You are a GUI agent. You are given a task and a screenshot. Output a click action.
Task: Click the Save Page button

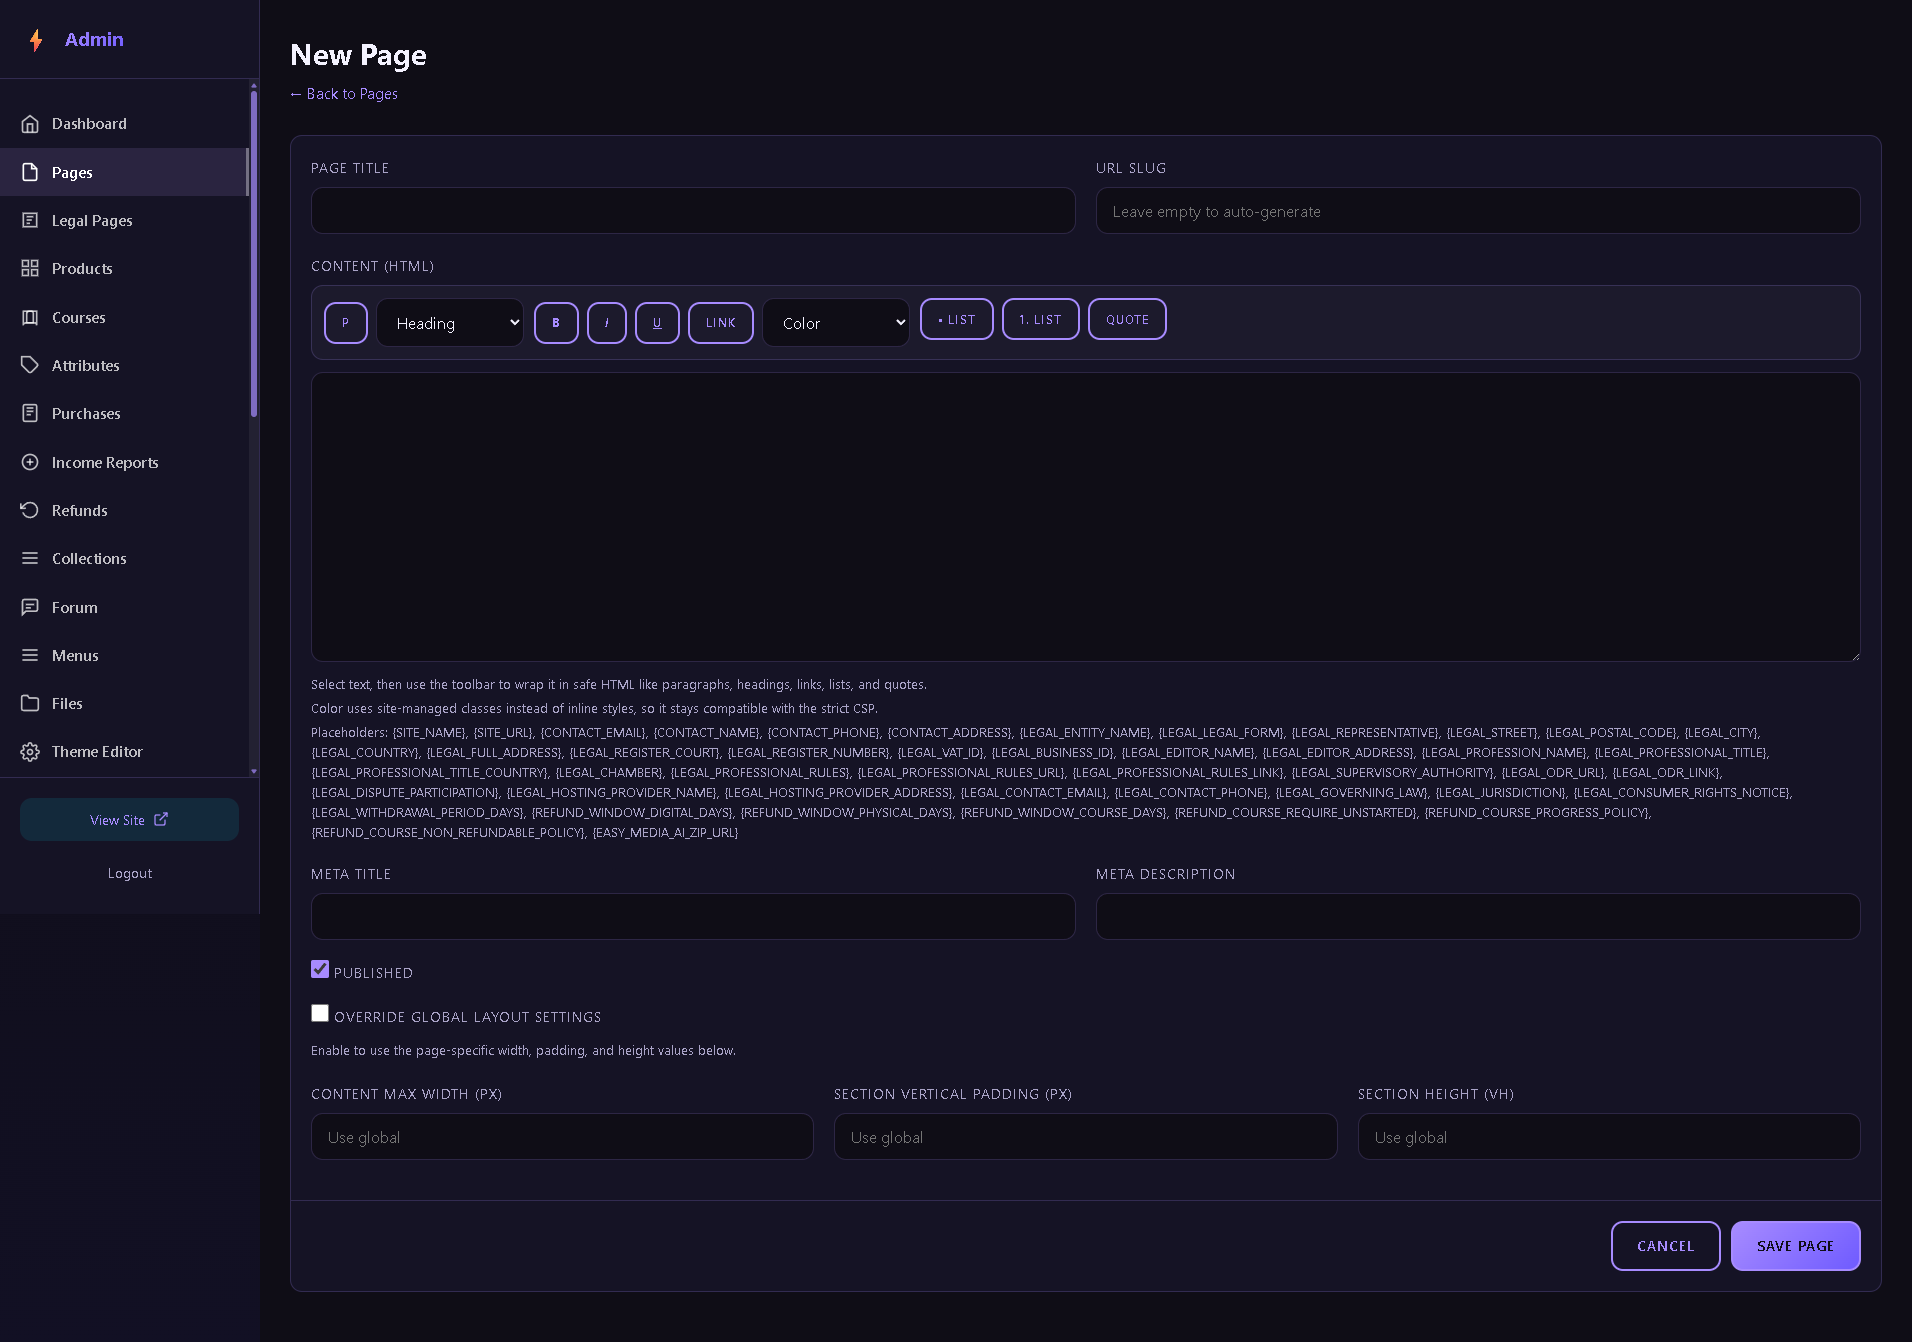click(1795, 1246)
